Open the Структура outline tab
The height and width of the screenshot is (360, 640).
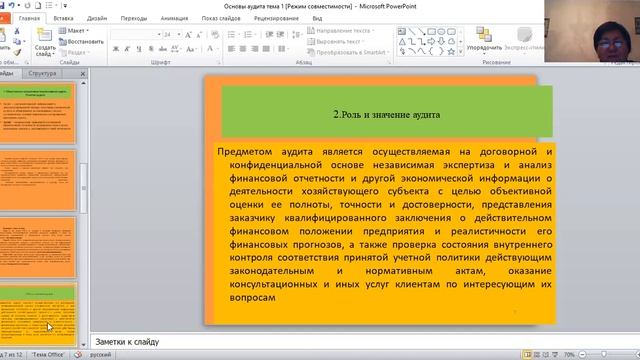tap(42, 73)
